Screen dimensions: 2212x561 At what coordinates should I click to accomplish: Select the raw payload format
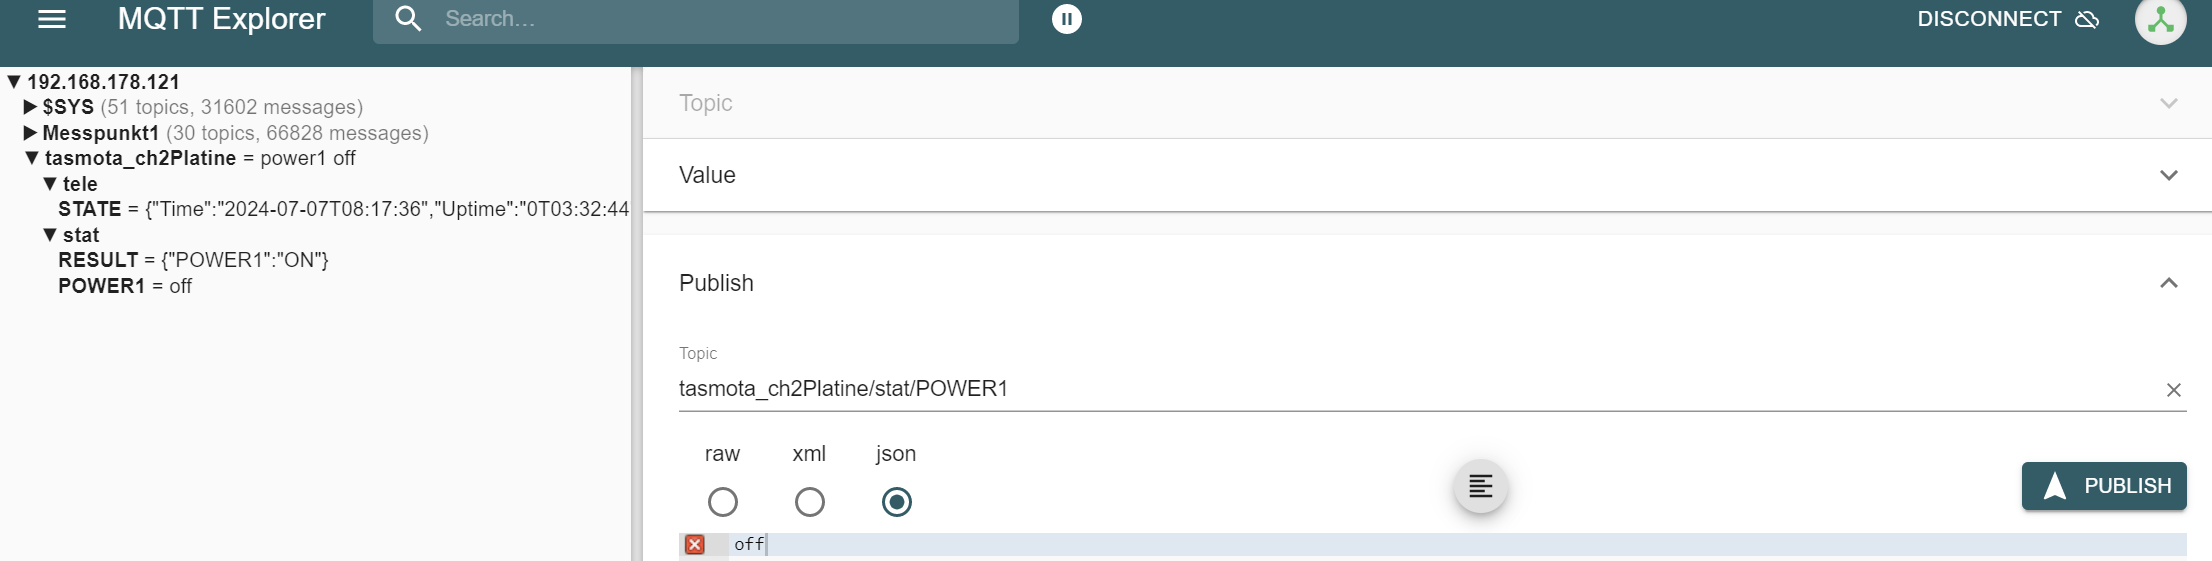pos(722,501)
